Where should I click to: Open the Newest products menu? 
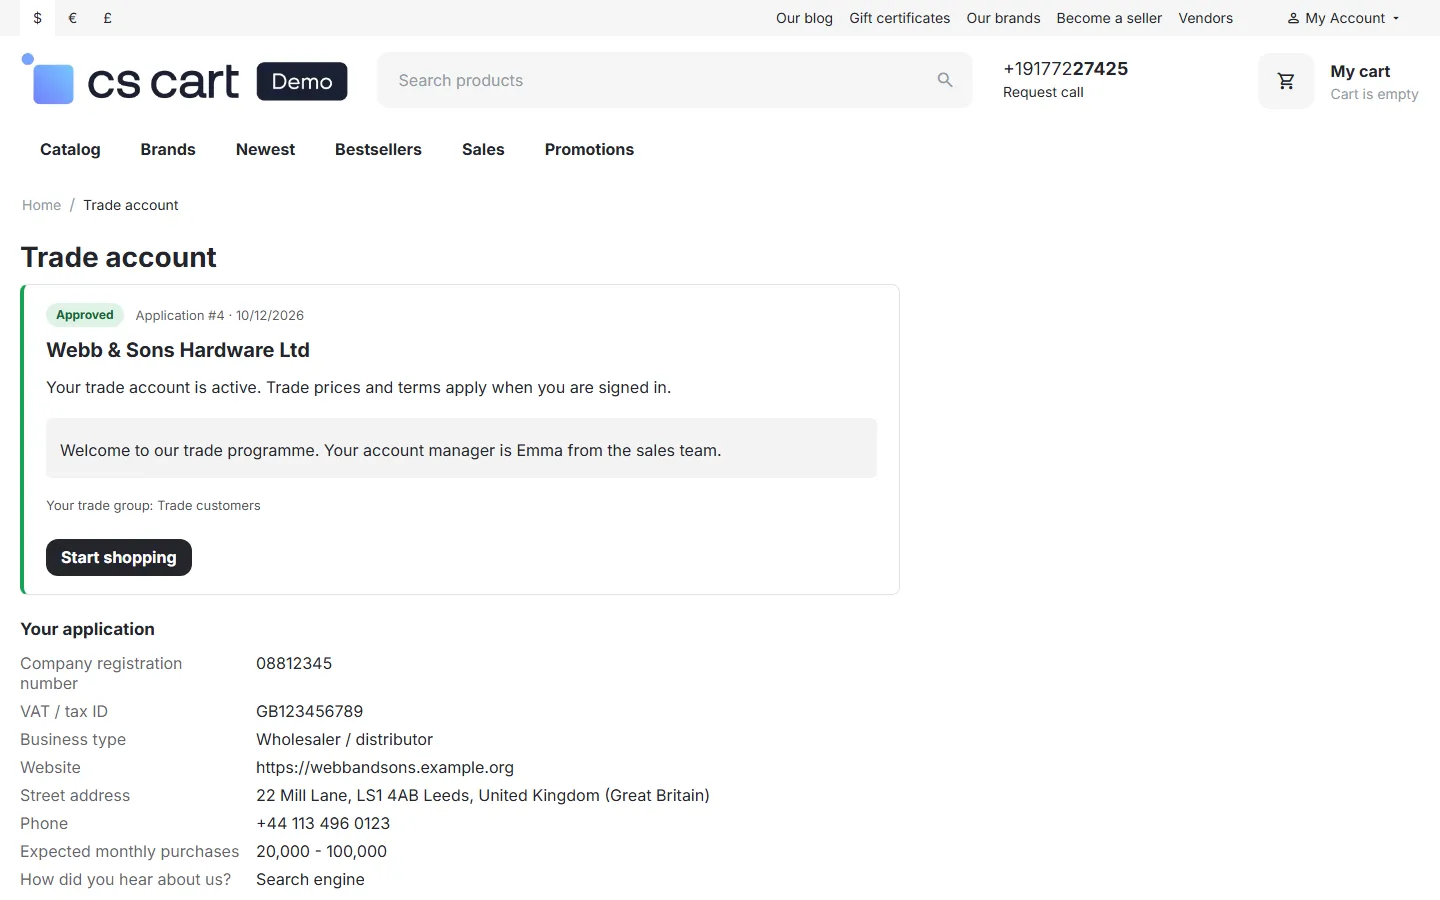pyautogui.click(x=265, y=149)
